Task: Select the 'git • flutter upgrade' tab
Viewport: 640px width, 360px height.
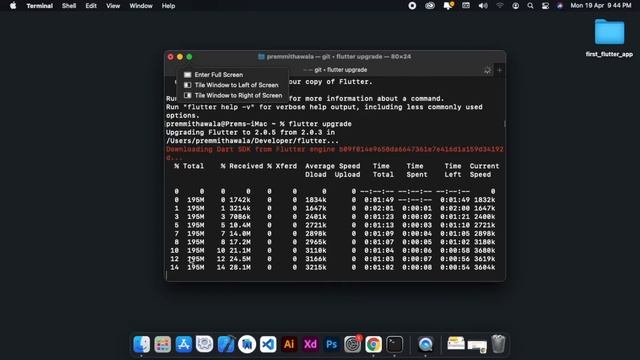Action: point(340,70)
